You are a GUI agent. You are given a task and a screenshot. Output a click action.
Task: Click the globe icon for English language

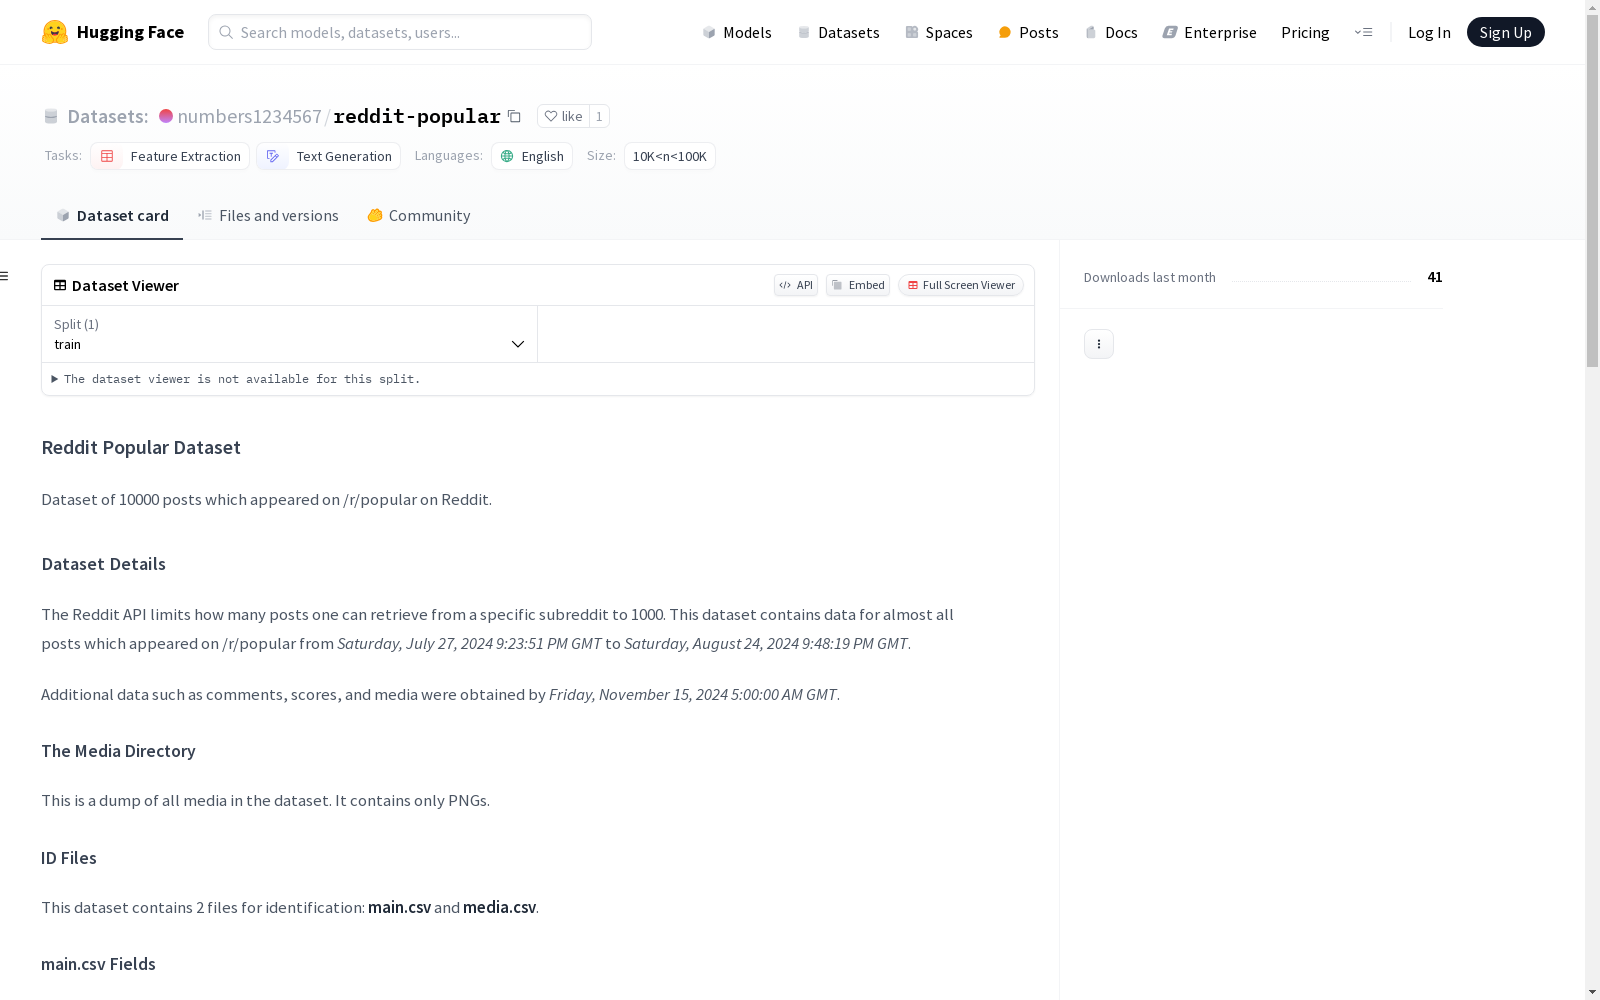coord(507,156)
